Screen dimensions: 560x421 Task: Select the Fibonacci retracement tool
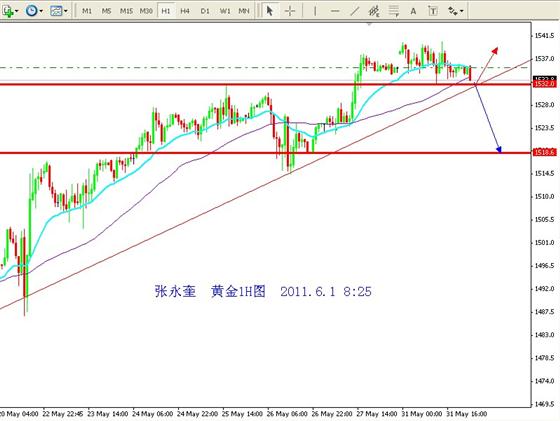tap(394, 11)
